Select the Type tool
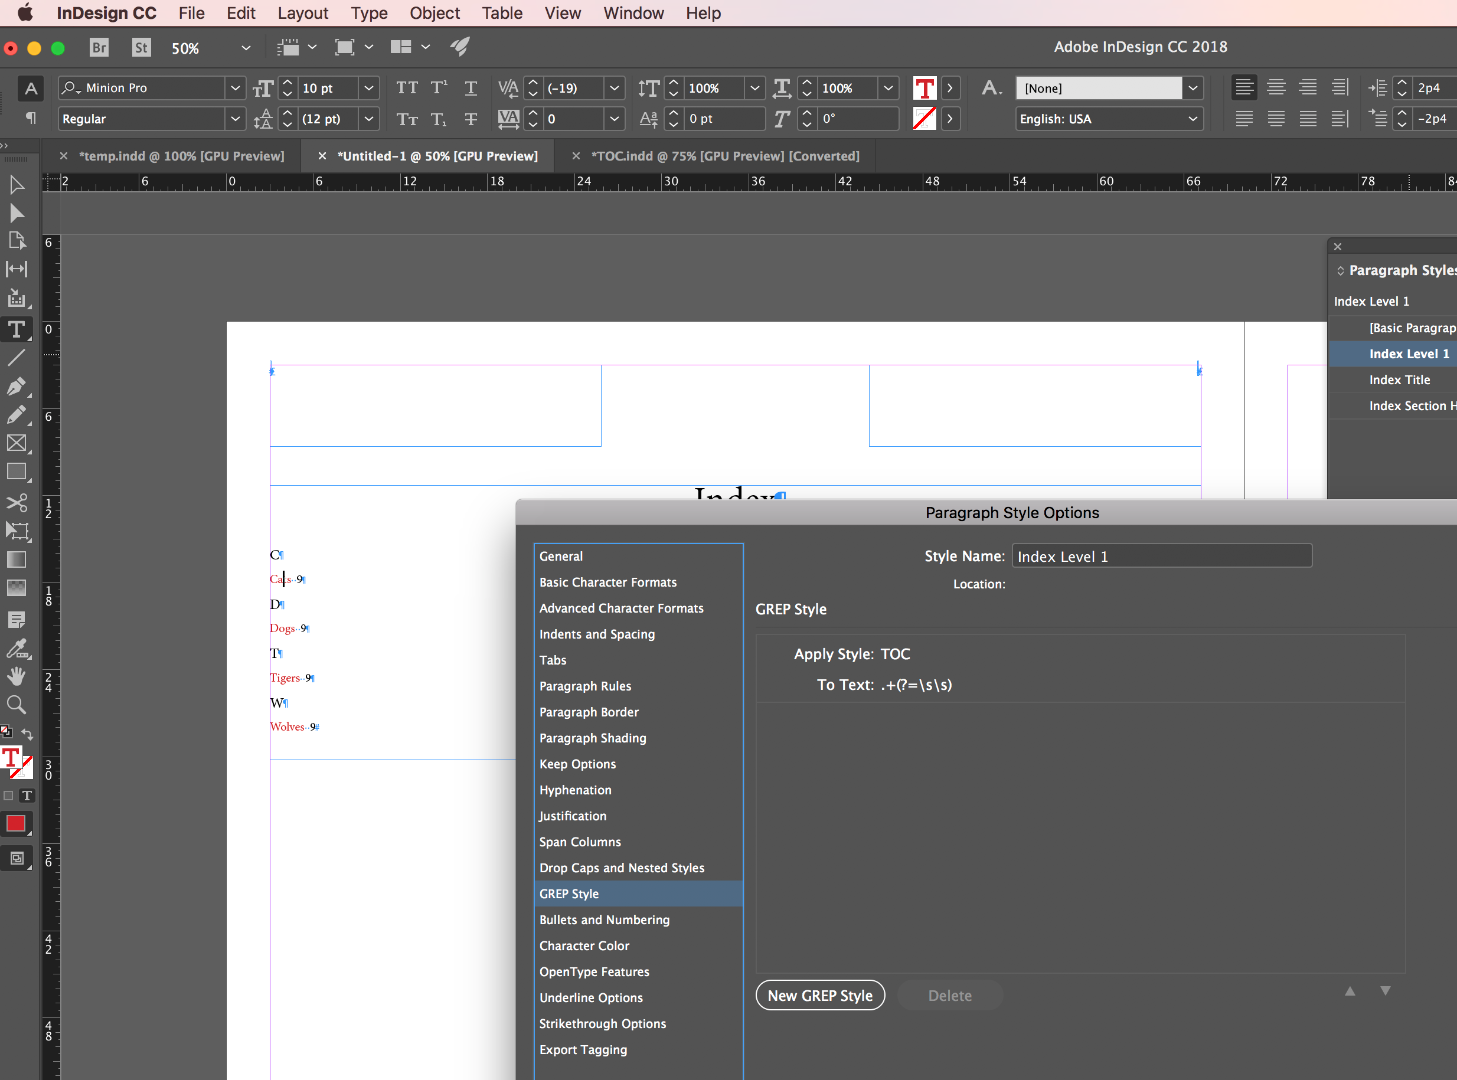The height and width of the screenshot is (1080, 1457). (17, 329)
